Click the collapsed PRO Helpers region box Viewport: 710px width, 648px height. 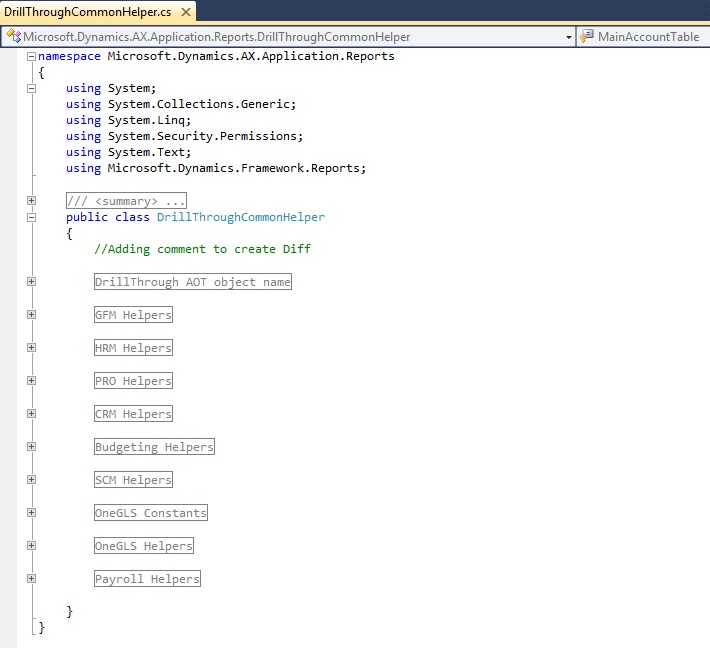(x=133, y=381)
